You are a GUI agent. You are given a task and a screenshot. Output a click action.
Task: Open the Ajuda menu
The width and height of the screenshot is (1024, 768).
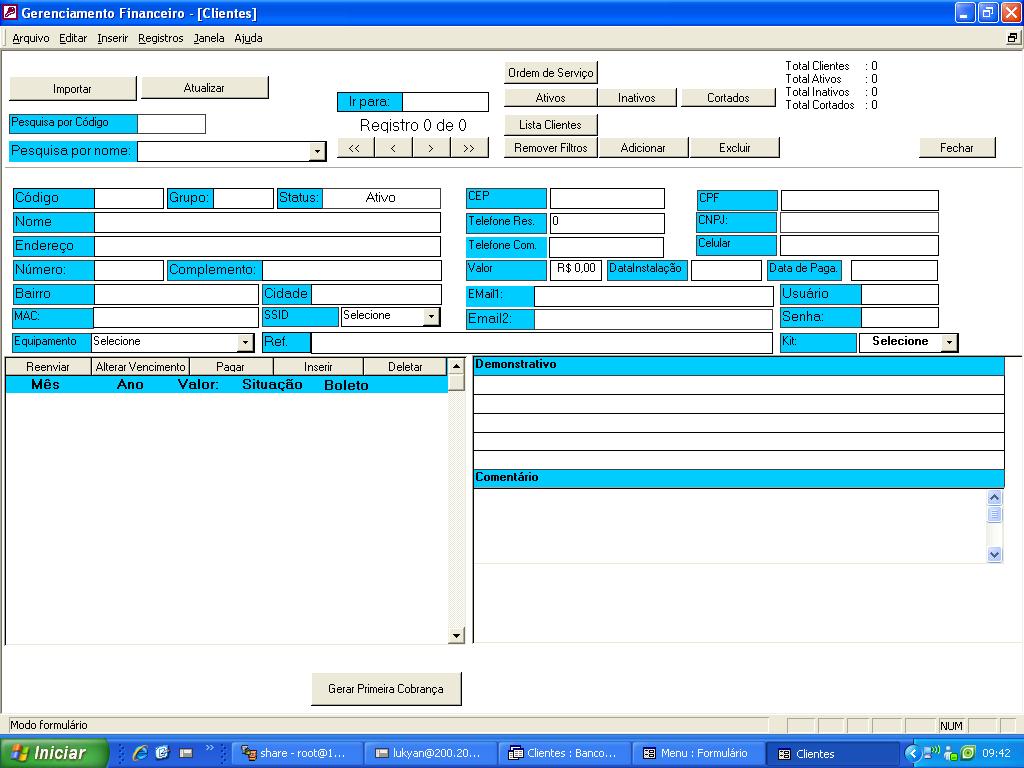click(248, 39)
